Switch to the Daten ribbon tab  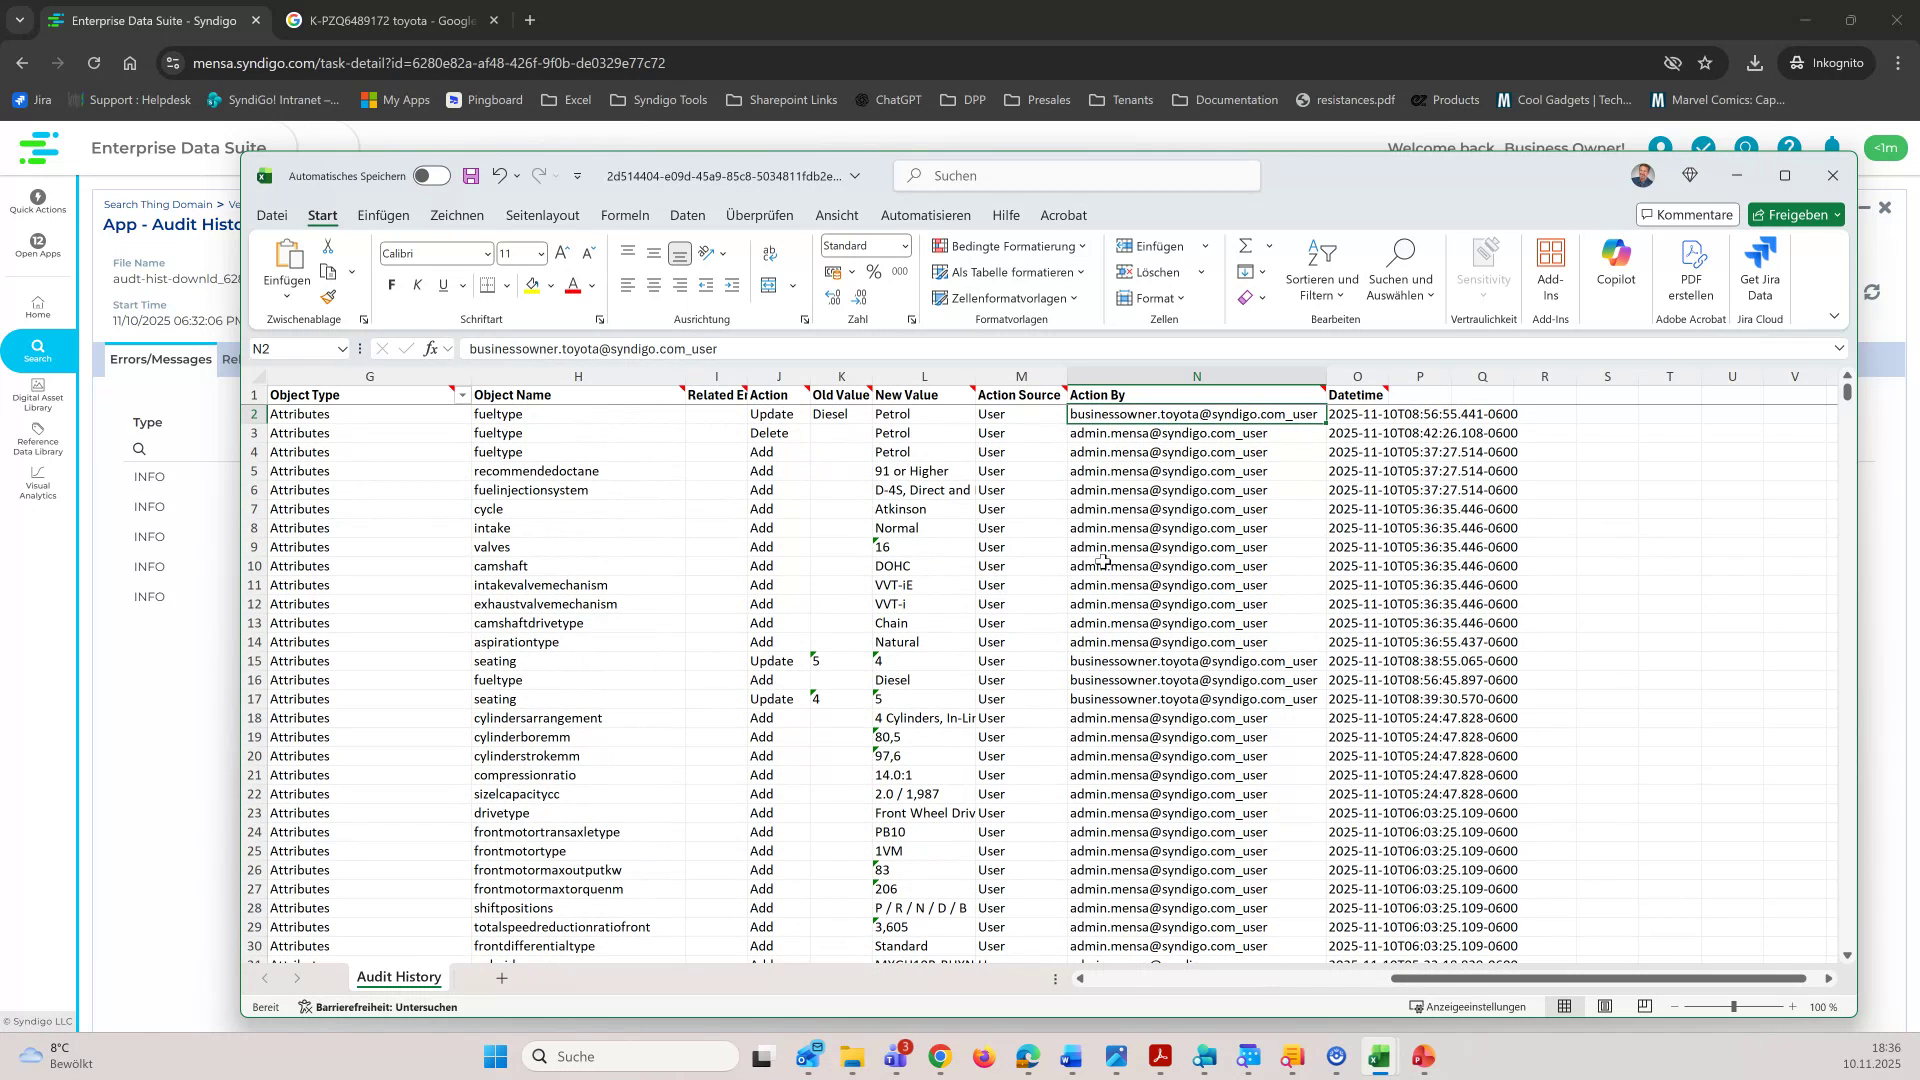click(688, 215)
